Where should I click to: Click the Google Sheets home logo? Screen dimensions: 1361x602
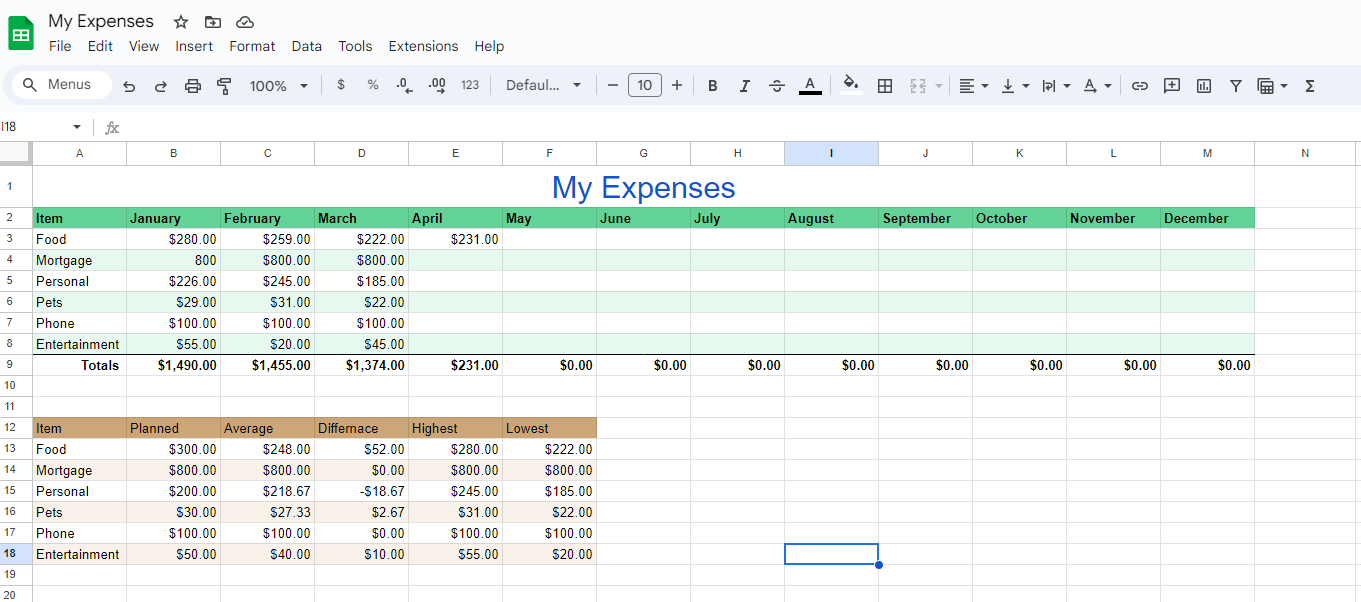pos(21,33)
